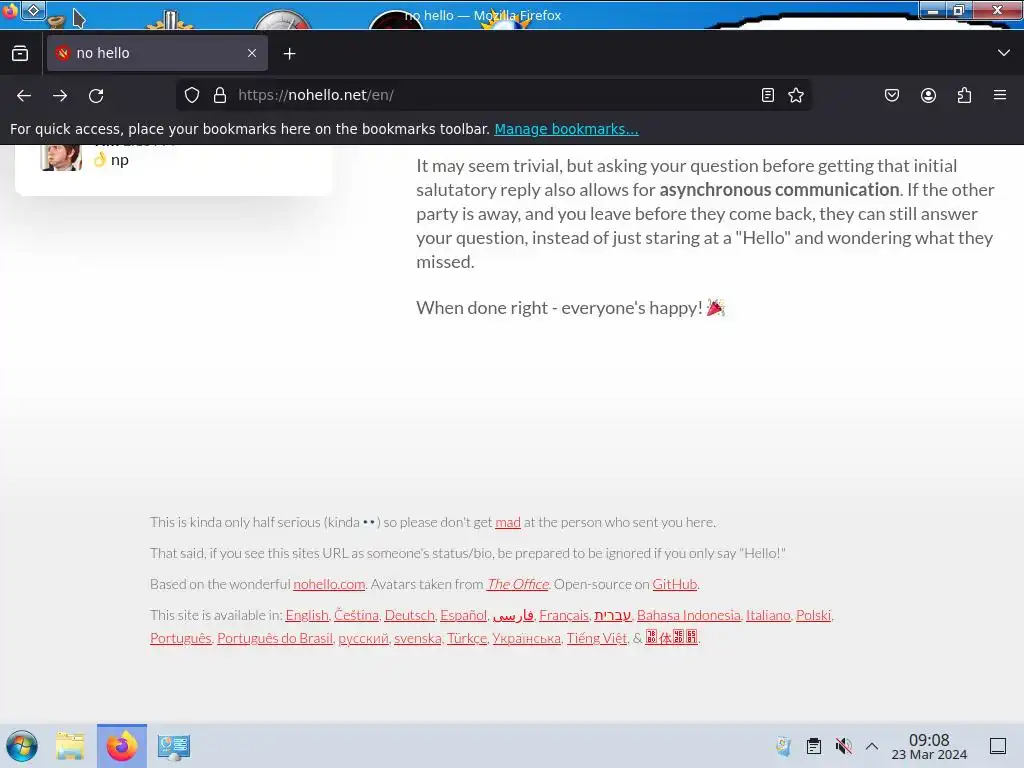Toggle titlebar keep-on-desktops diamond button

coord(33,10)
